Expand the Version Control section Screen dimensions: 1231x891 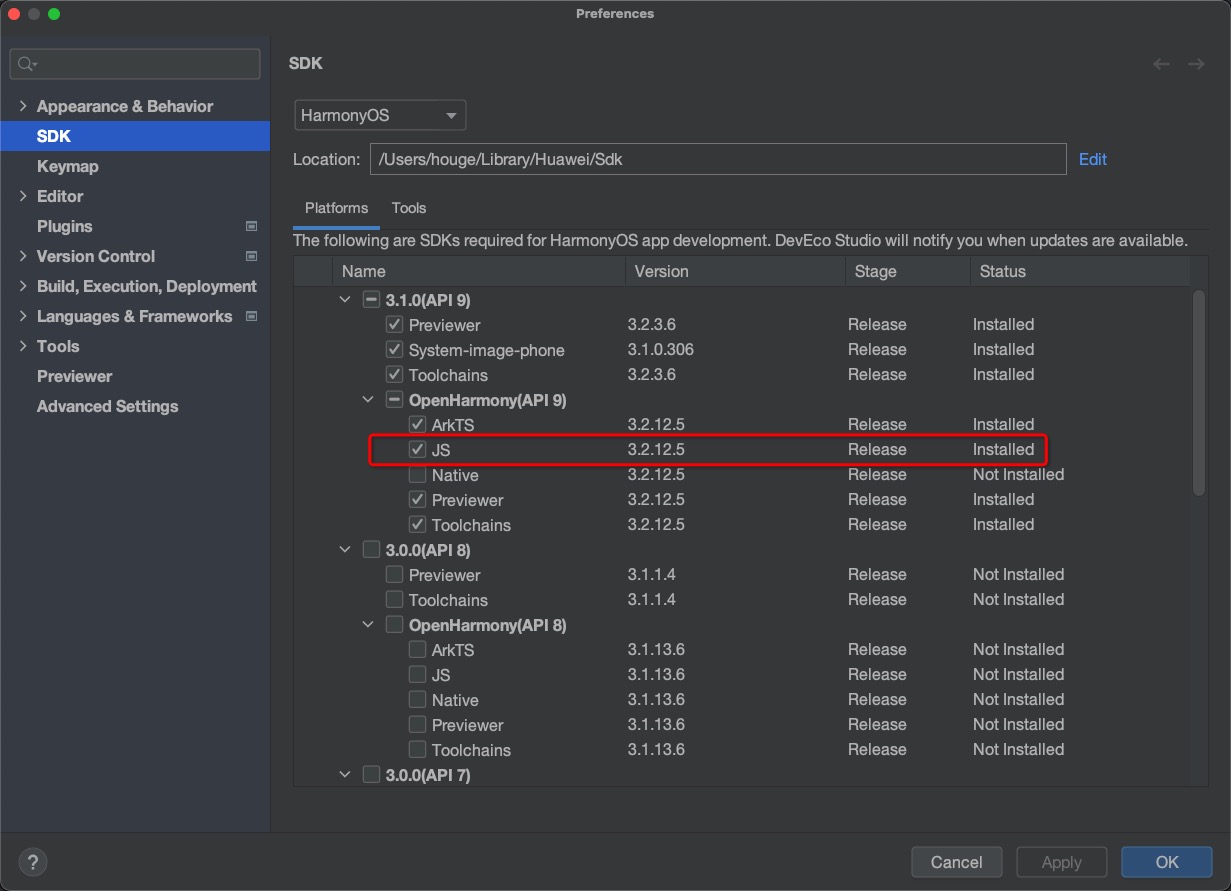(x=23, y=256)
